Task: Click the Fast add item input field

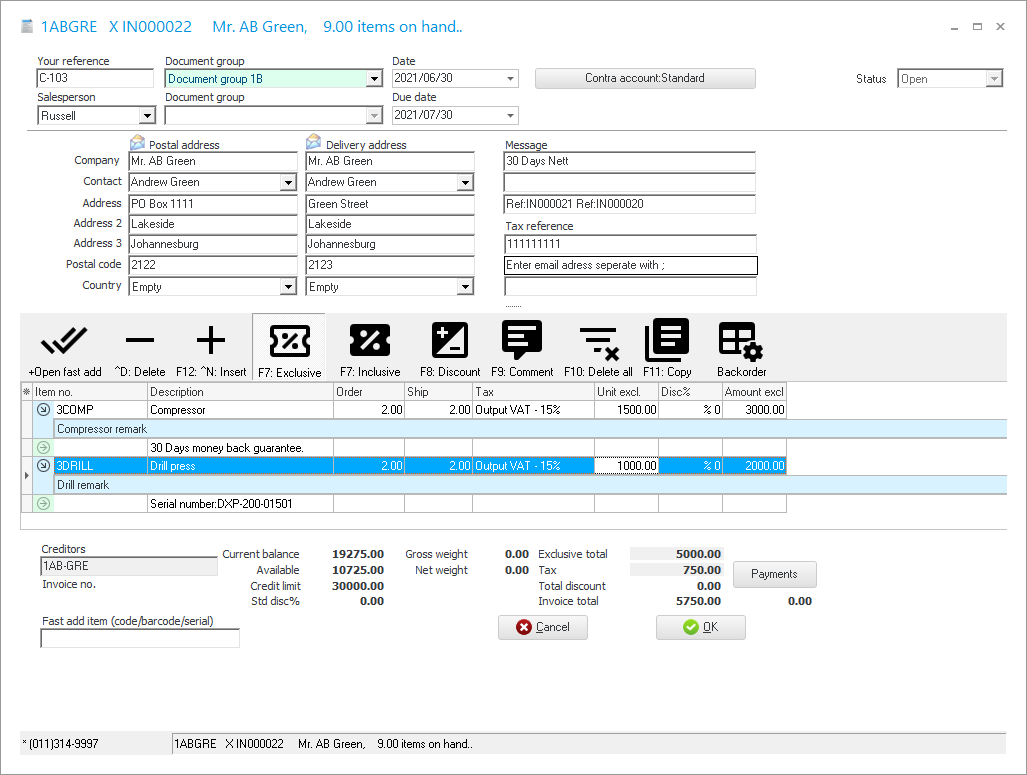Action: 140,638
